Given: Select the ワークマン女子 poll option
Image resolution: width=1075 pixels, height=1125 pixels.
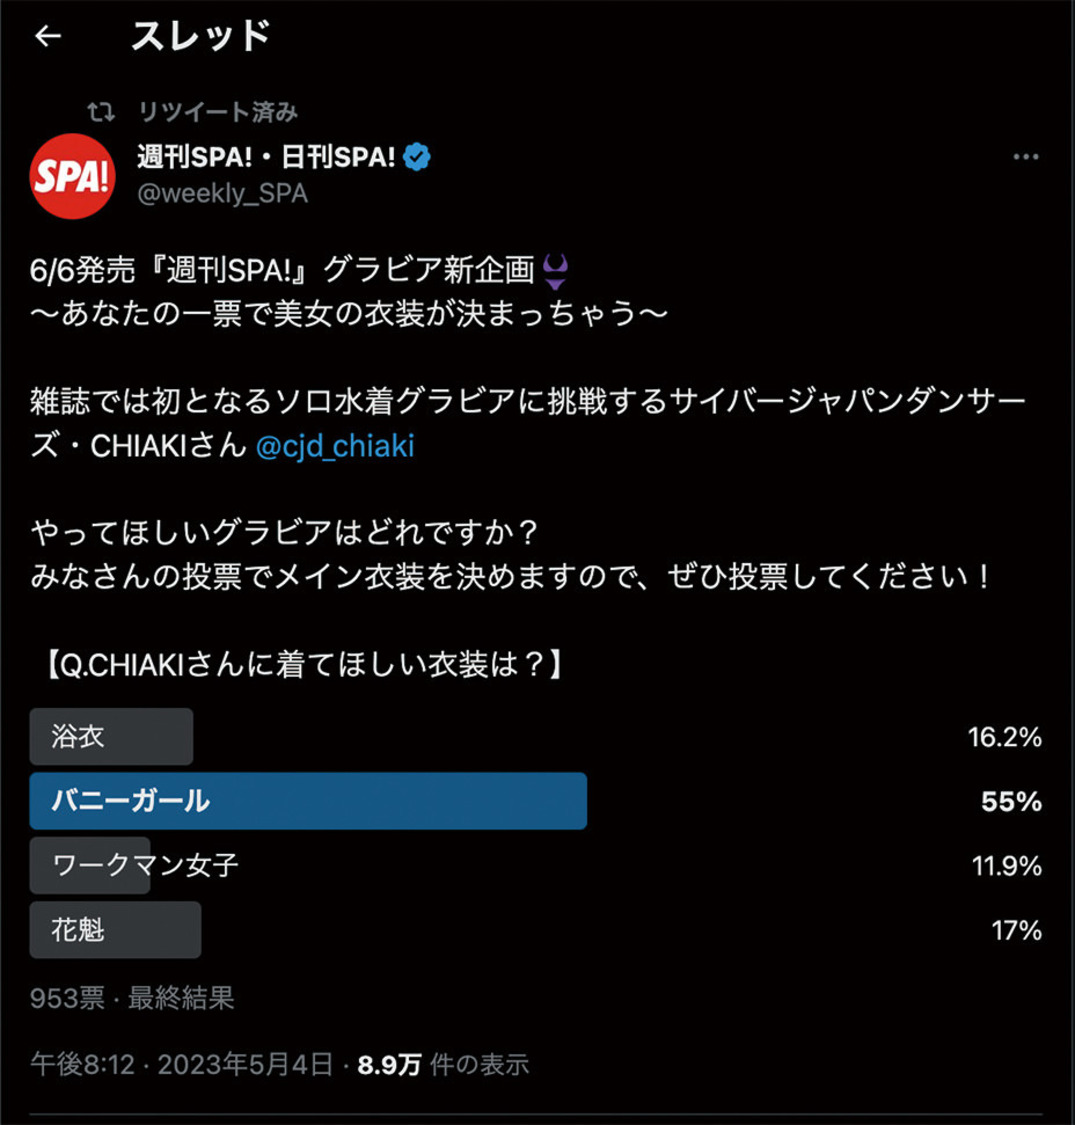Looking at the screenshot, I should coord(90,866).
